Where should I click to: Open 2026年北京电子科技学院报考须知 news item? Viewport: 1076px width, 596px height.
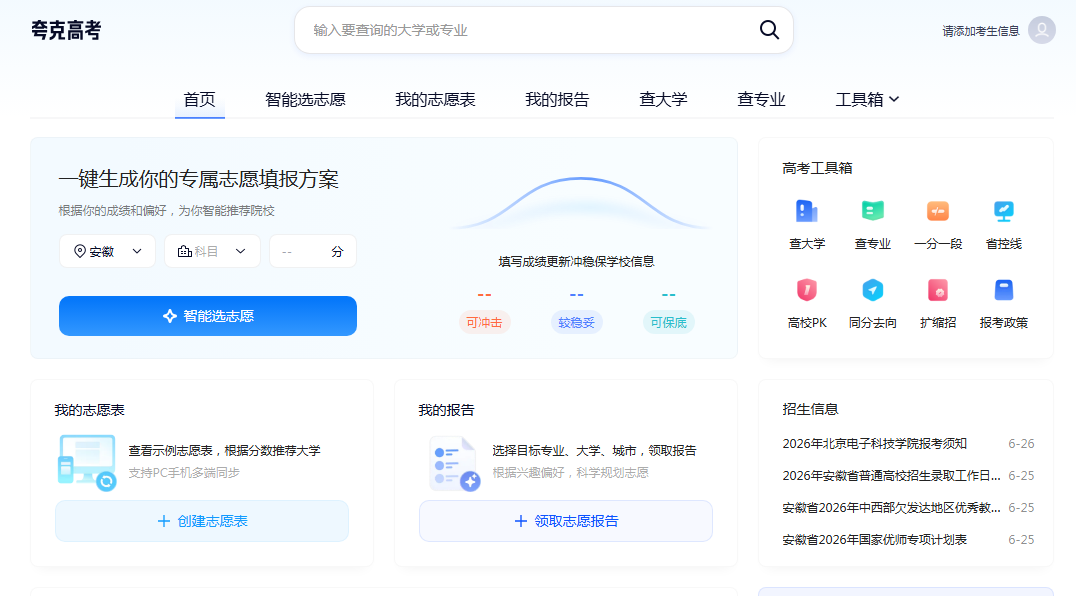click(x=874, y=444)
